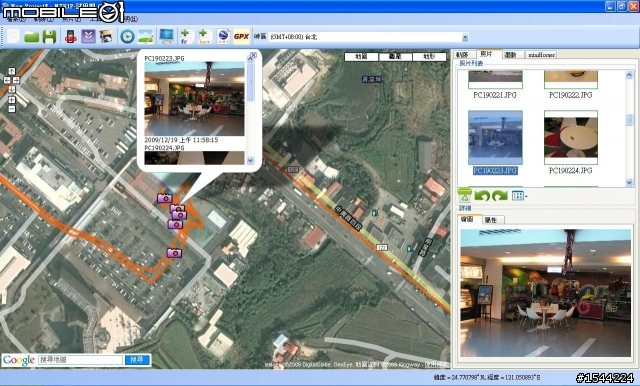Click the landscape picture edit icon
Screen dimensions: 640x386
click(x=146, y=37)
